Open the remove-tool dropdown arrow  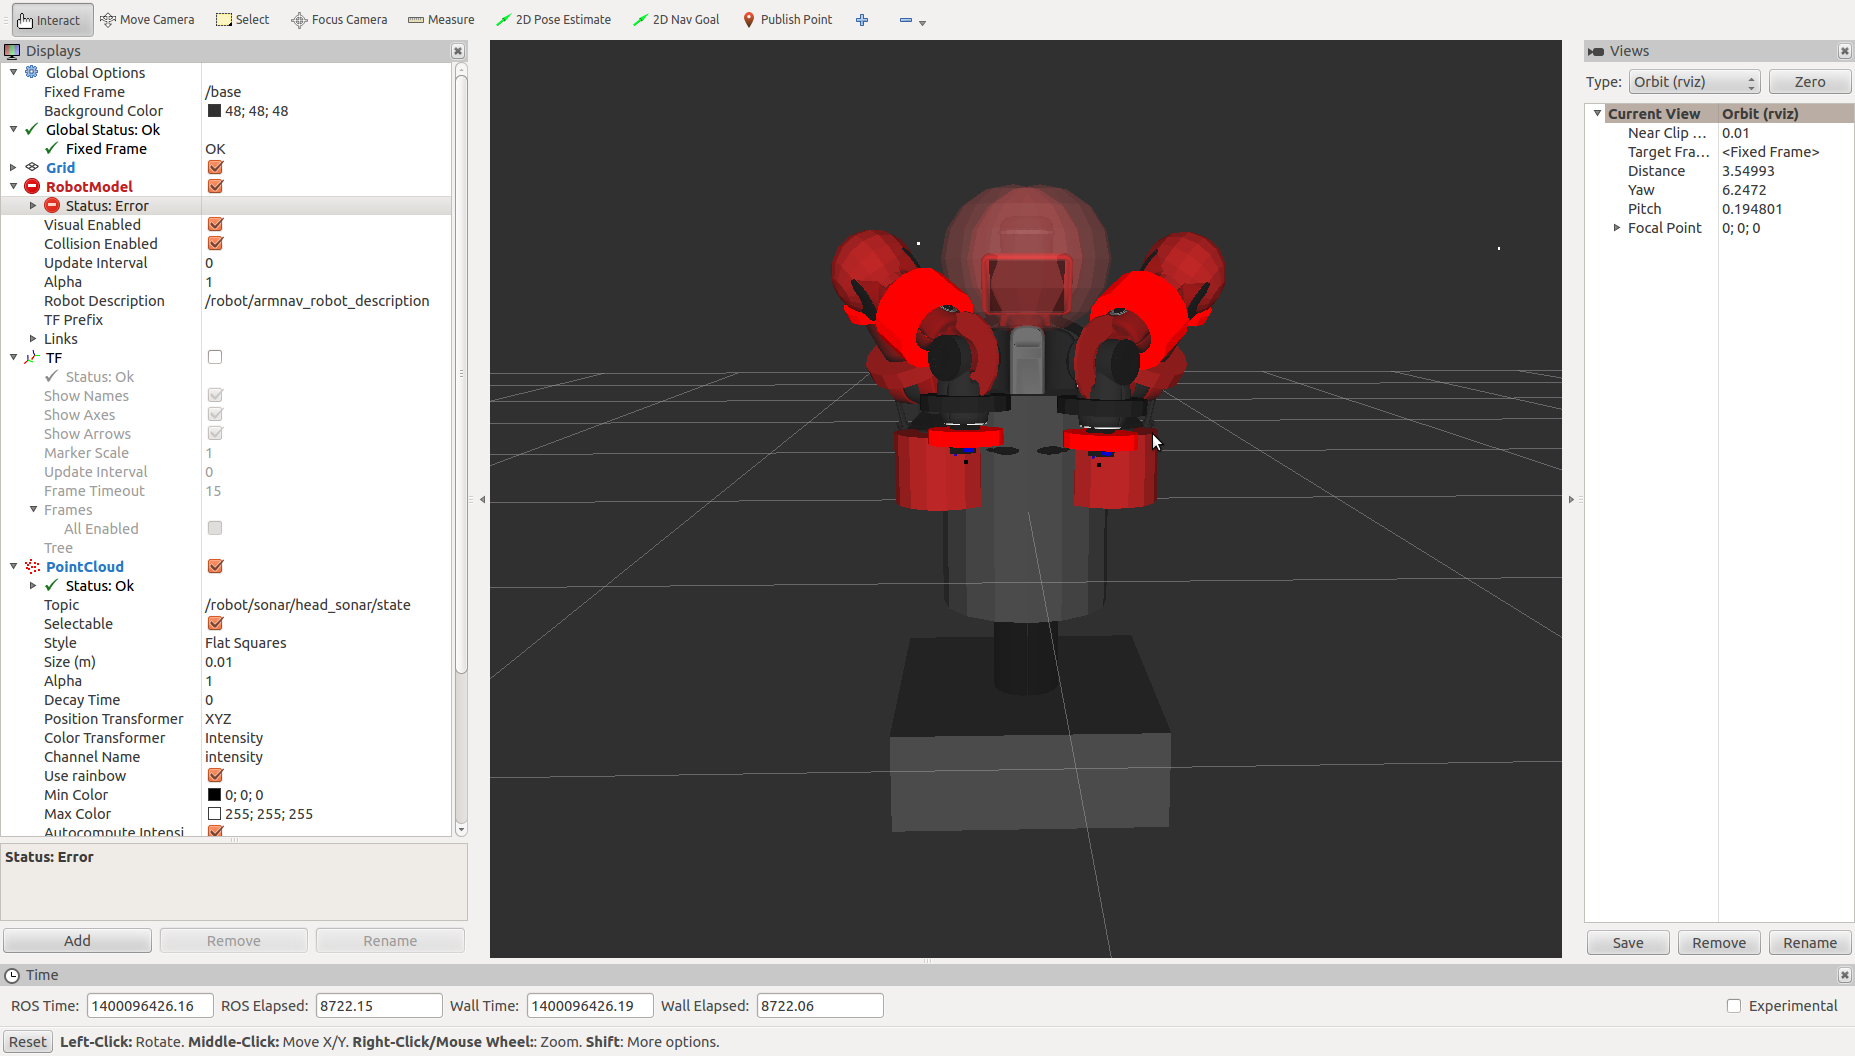point(922,22)
